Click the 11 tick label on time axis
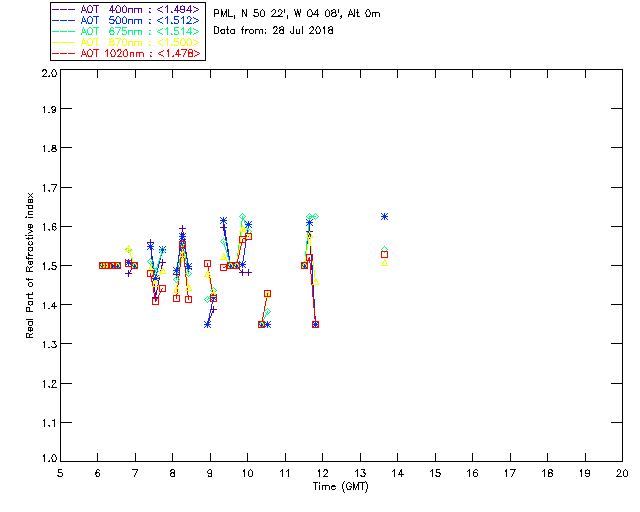Image resolution: width=640 pixels, height=512 pixels. click(x=285, y=473)
